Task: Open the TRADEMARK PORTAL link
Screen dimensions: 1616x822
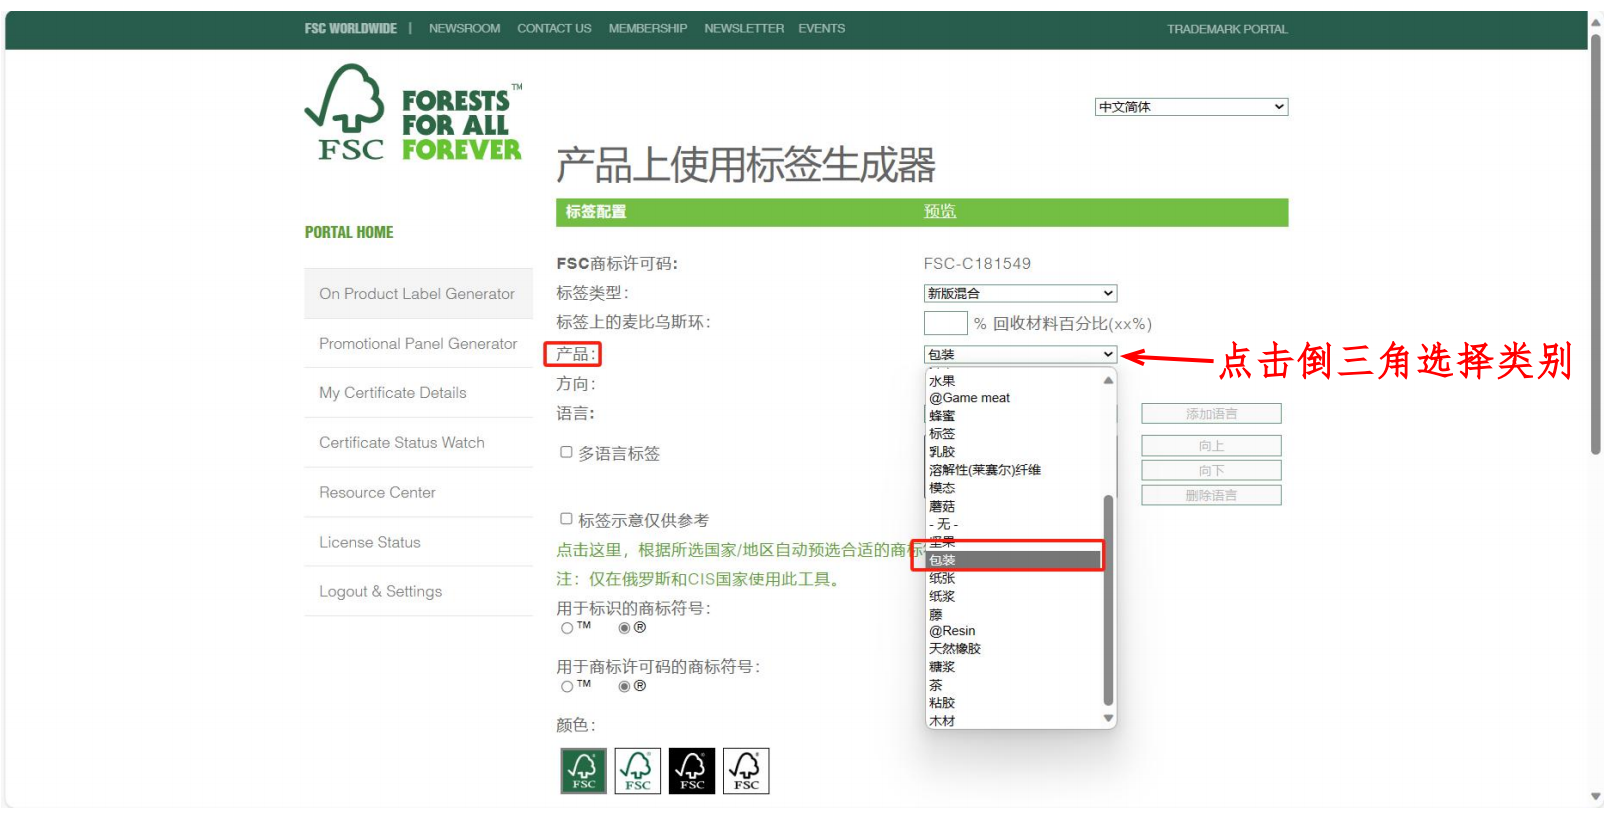Action: click(x=1227, y=29)
